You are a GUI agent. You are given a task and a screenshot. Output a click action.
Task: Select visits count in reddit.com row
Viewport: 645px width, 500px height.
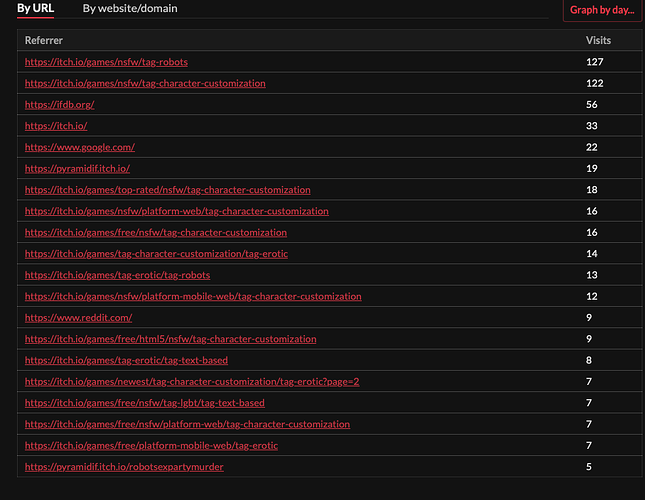pyautogui.click(x=589, y=318)
